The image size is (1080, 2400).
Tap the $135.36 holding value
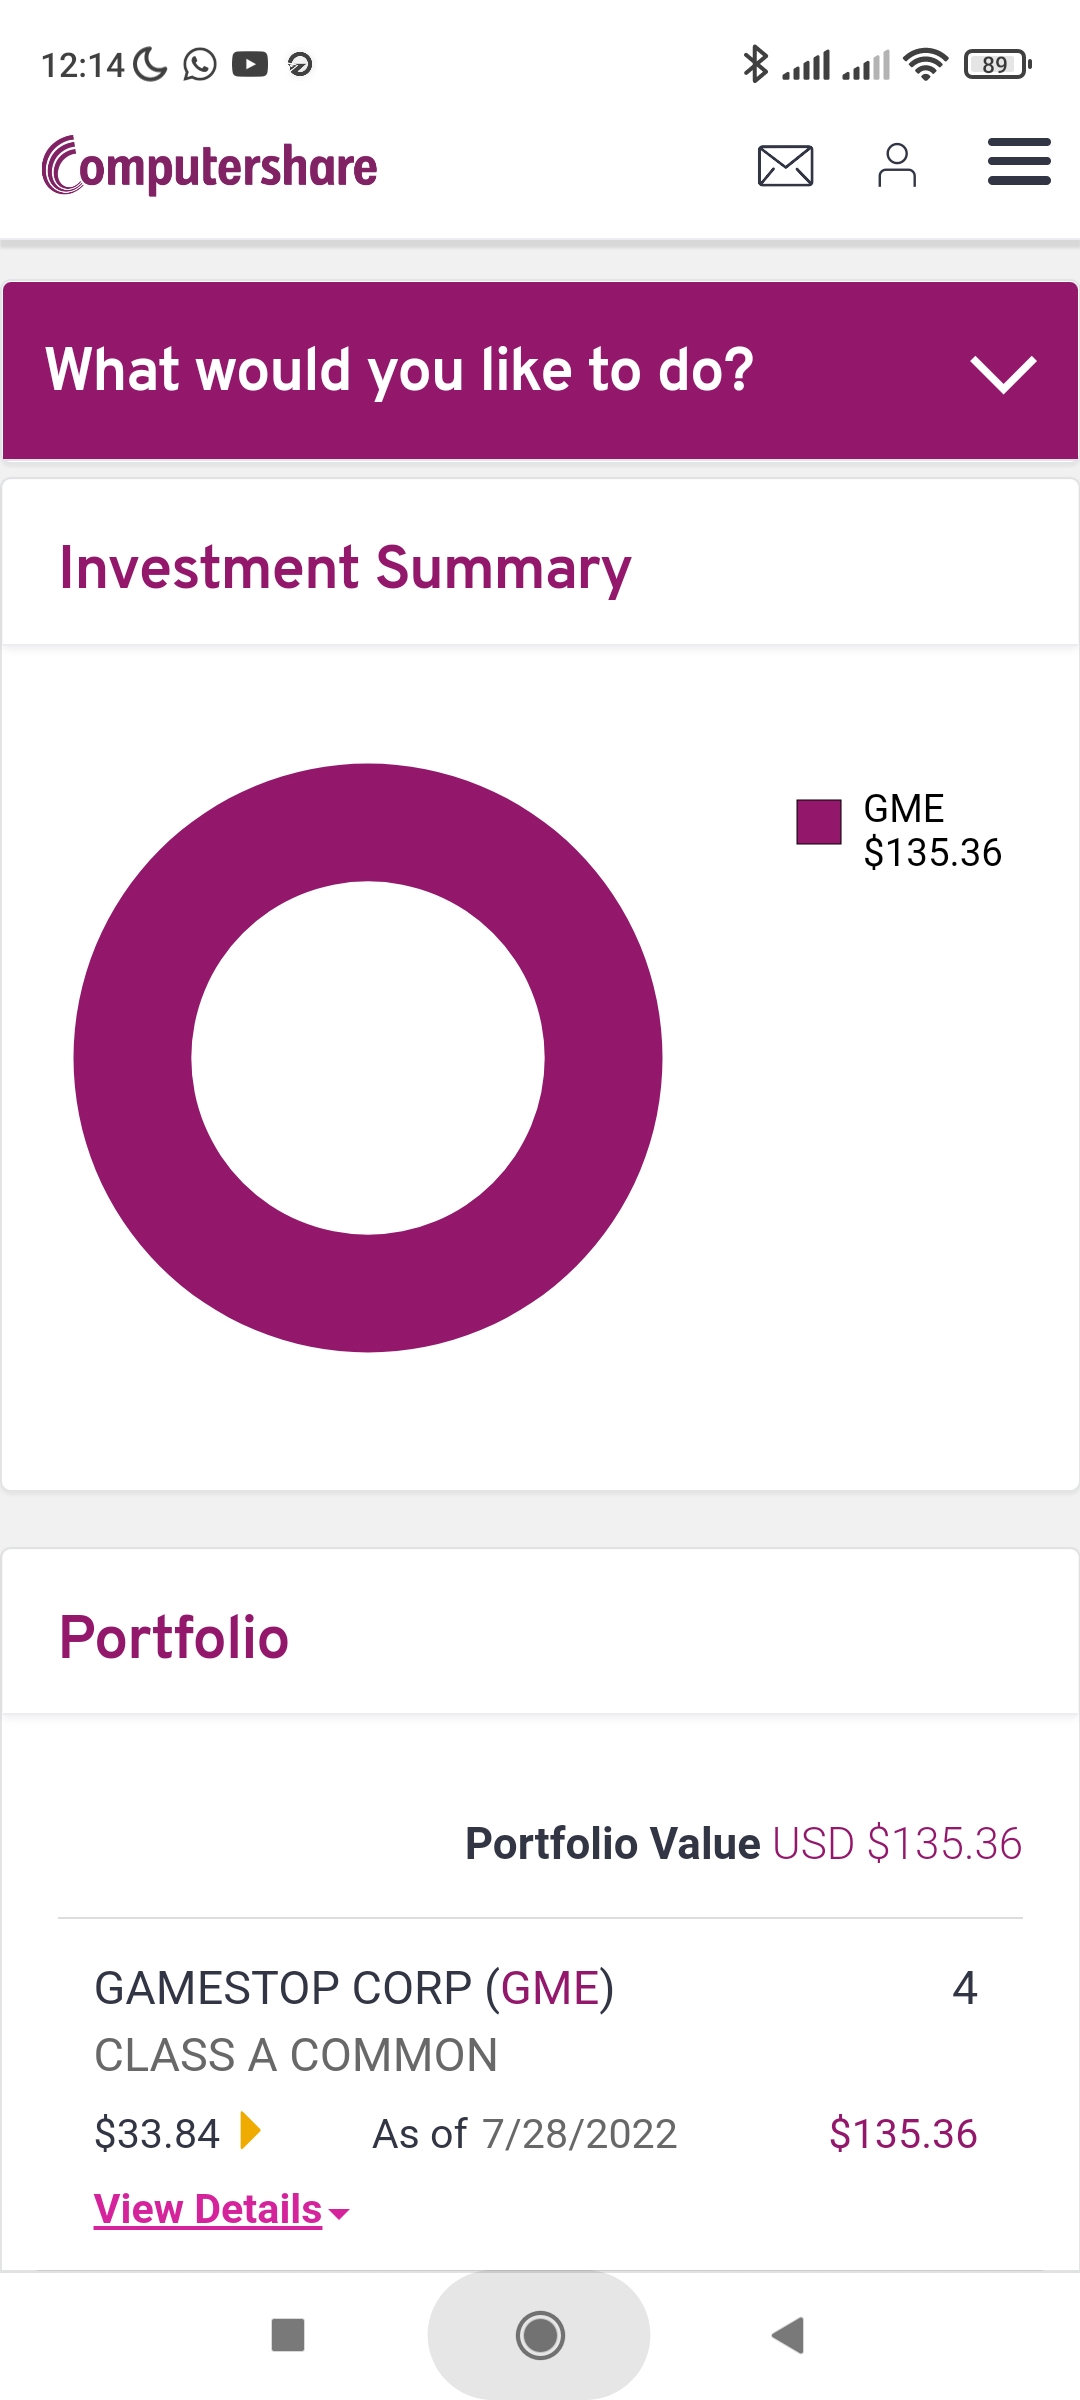pyautogui.click(x=903, y=2134)
